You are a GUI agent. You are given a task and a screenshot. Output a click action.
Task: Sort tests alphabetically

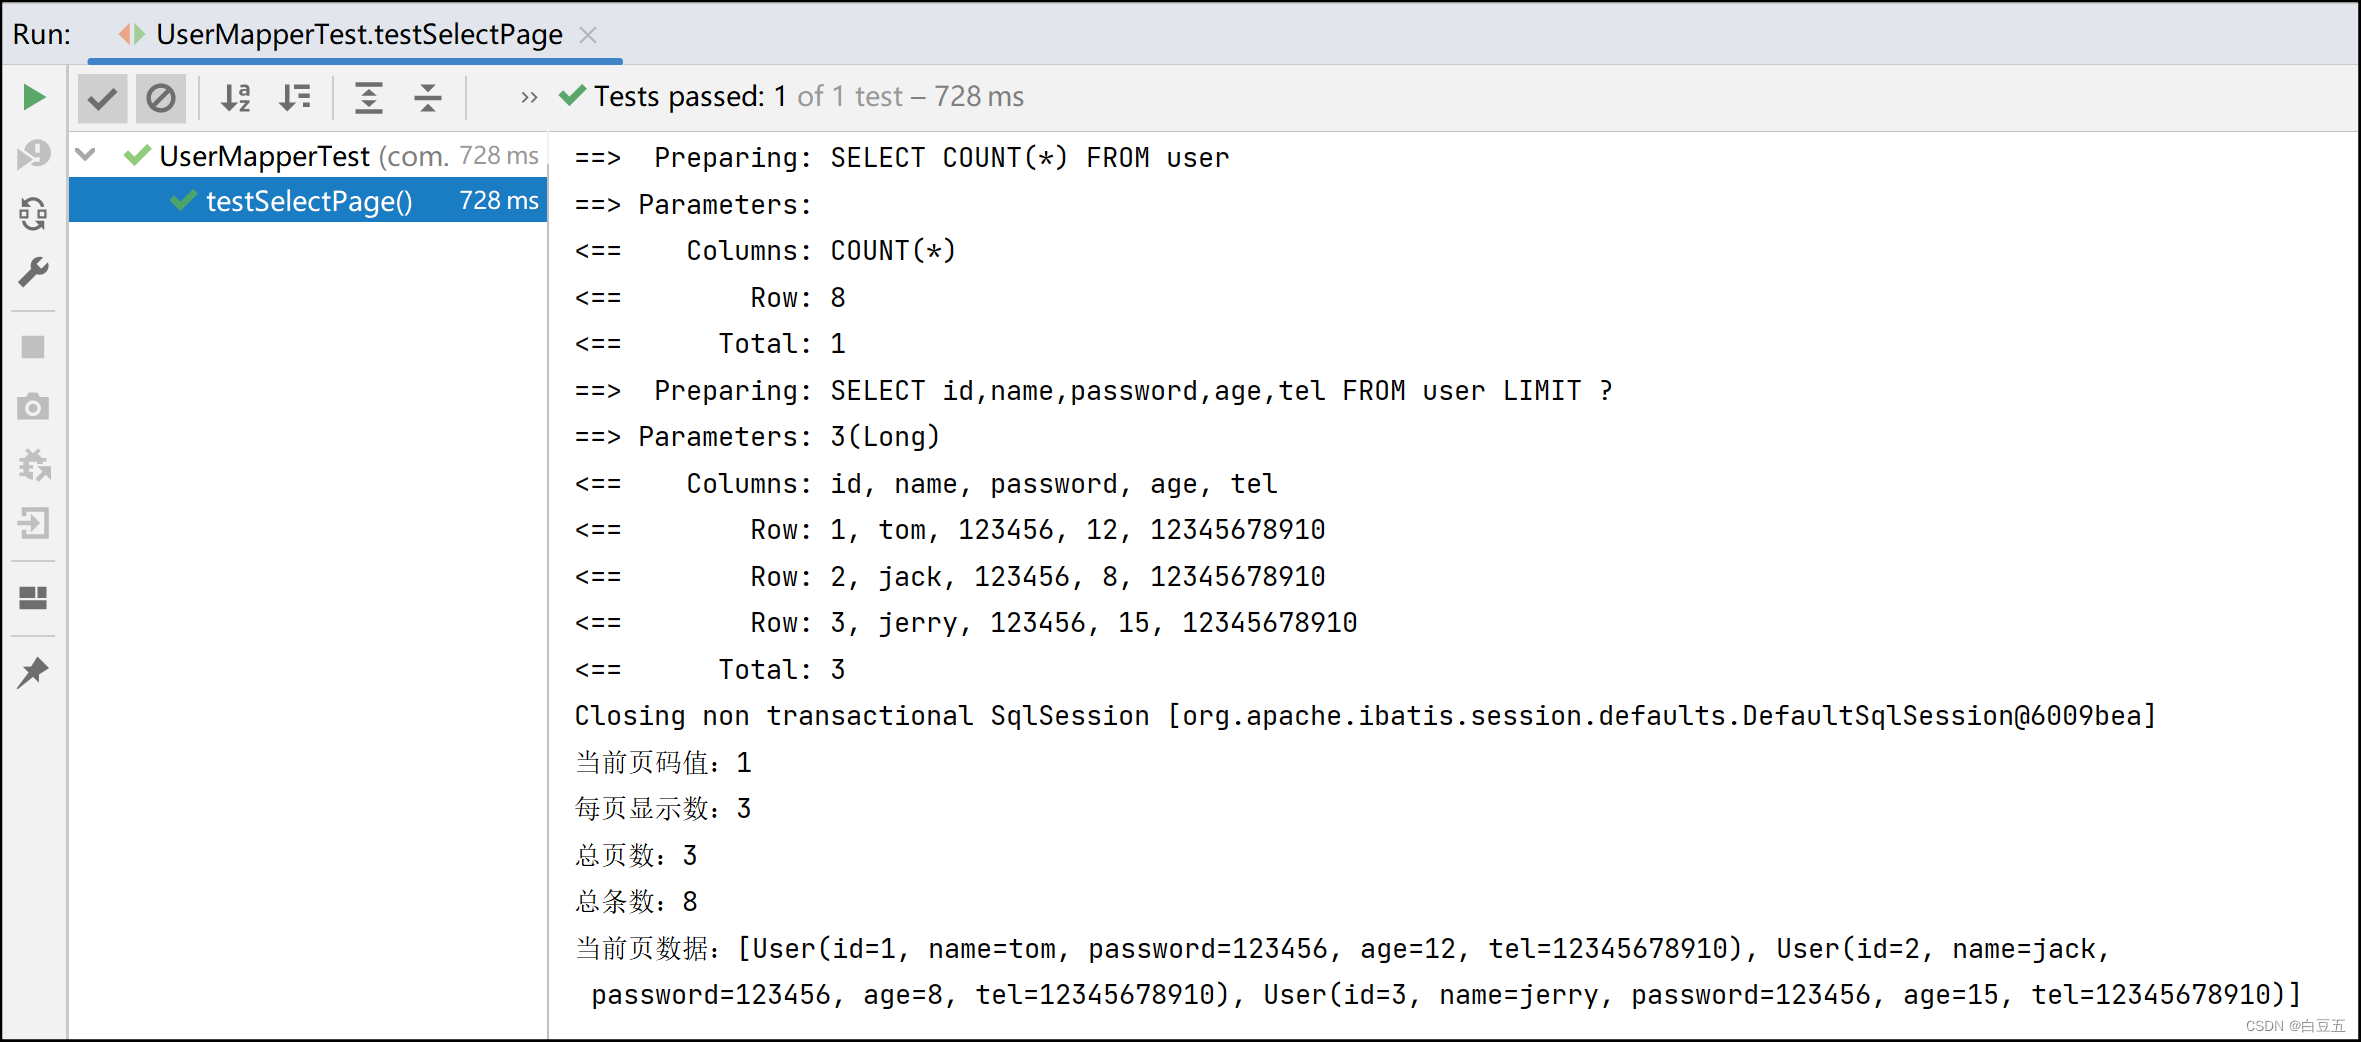point(236,98)
